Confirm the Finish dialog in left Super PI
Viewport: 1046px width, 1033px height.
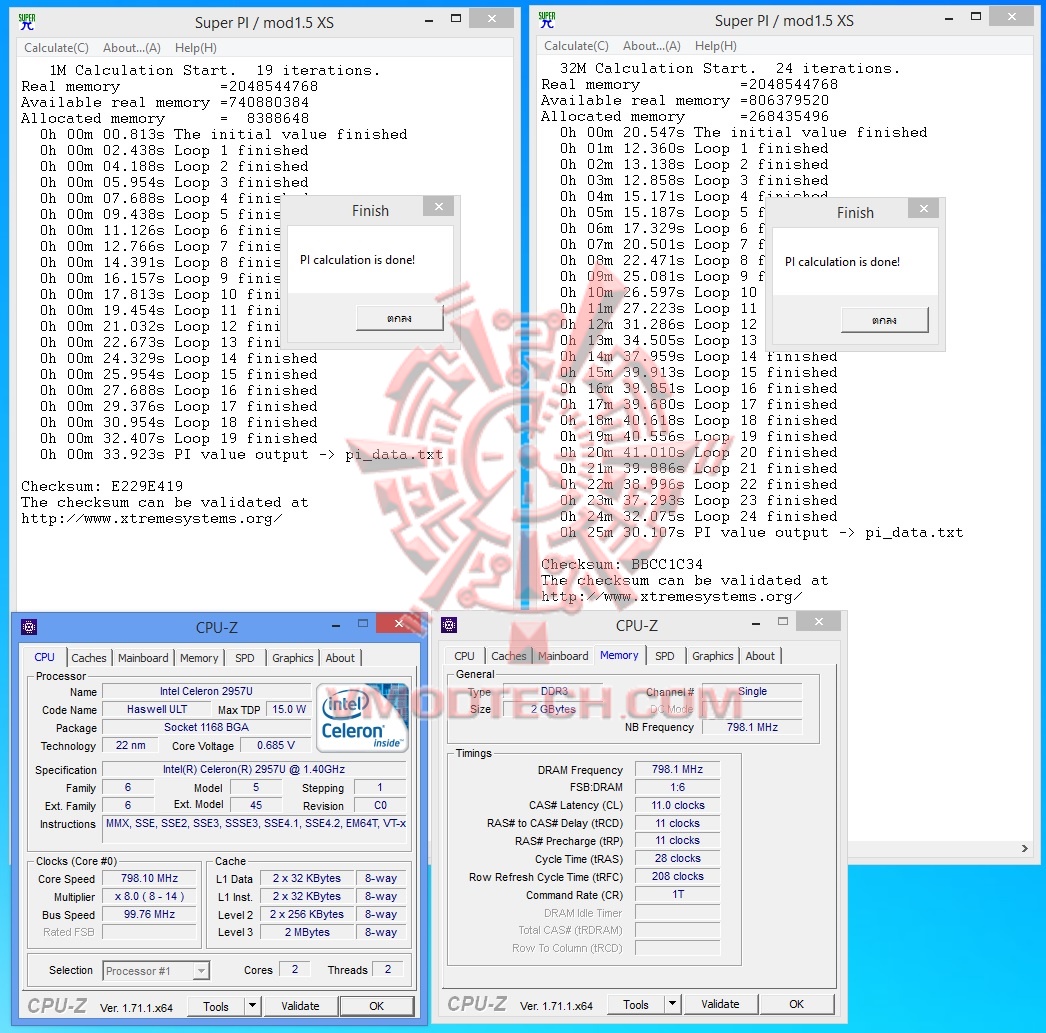click(400, 318)
